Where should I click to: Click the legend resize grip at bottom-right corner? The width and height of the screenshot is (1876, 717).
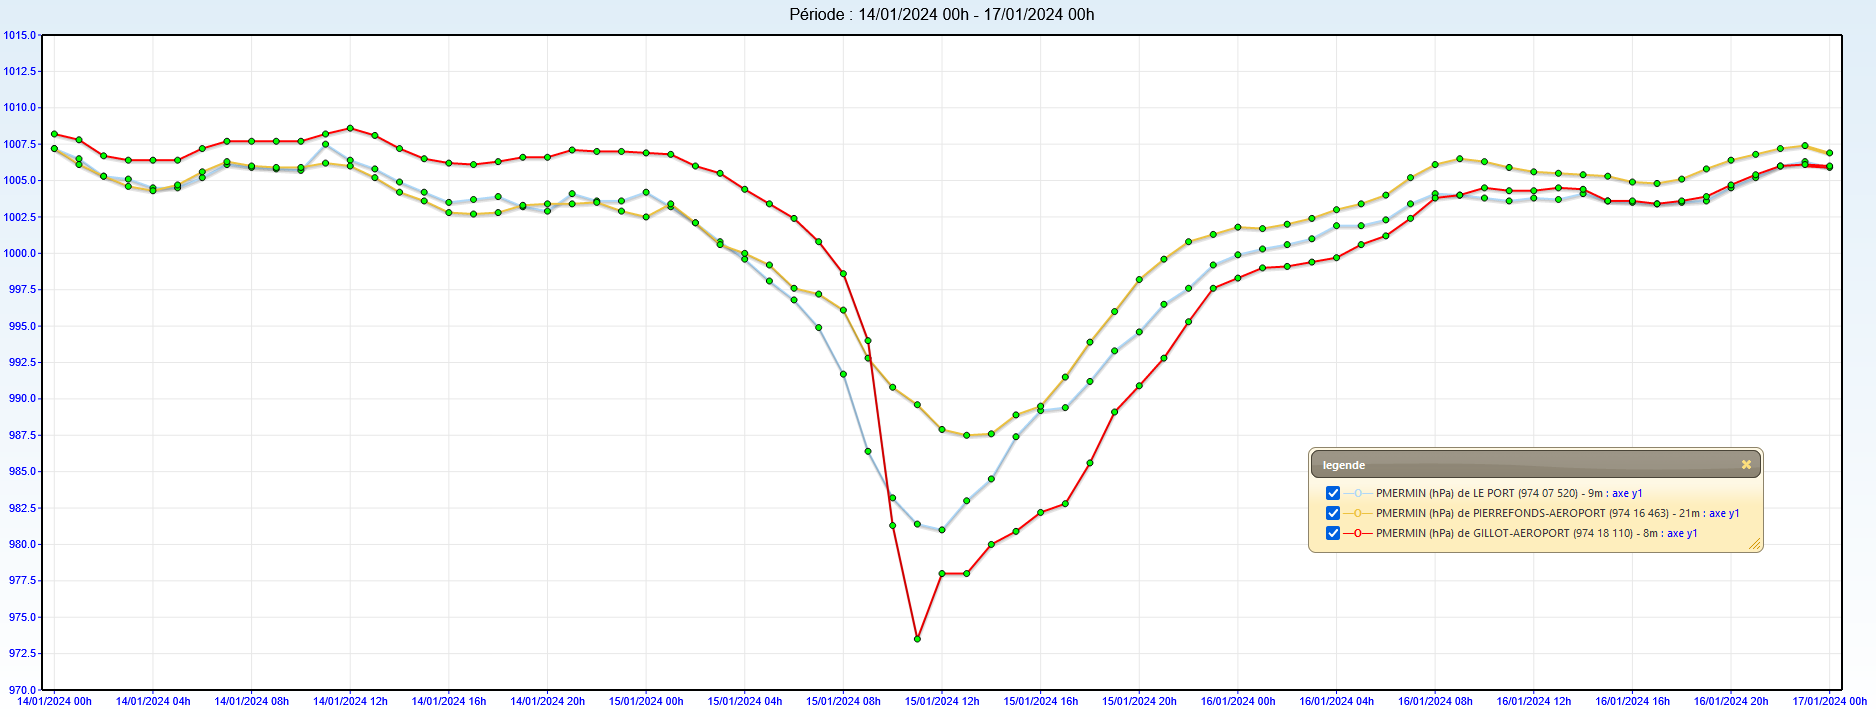(x=1753, y=544)
